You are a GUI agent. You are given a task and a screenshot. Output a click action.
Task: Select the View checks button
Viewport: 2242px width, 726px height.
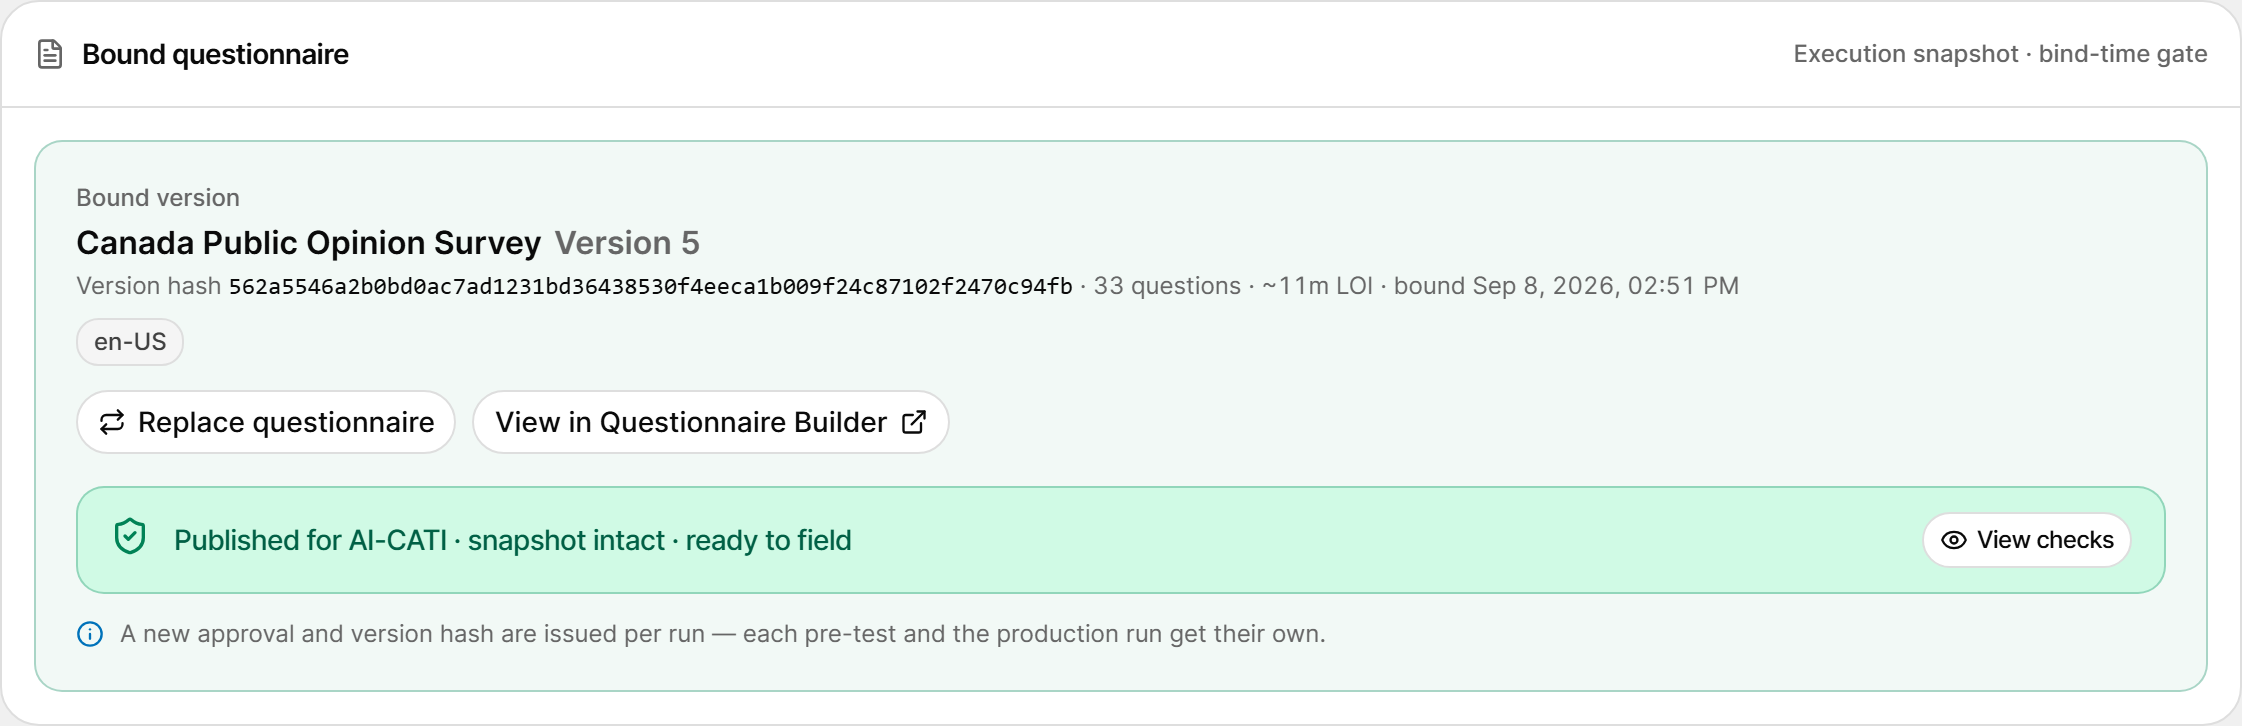click(2026, 540)
